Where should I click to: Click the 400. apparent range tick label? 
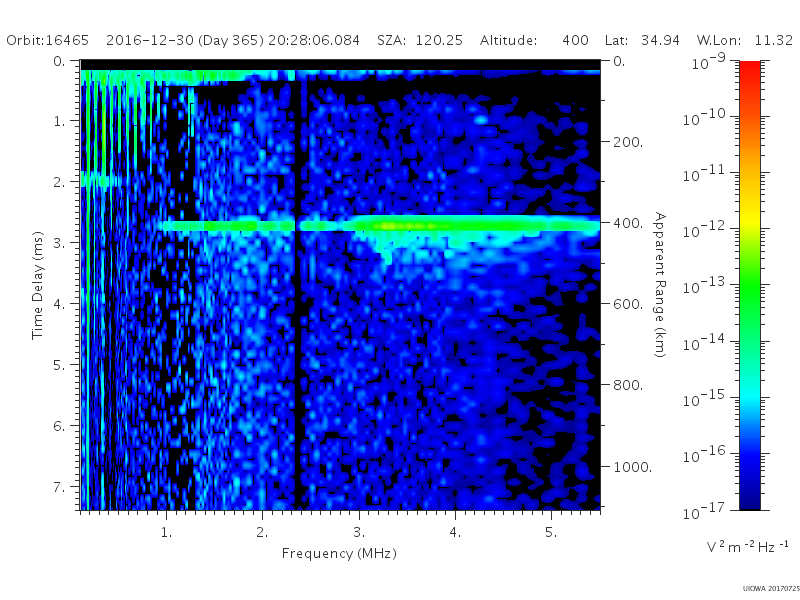628,223
